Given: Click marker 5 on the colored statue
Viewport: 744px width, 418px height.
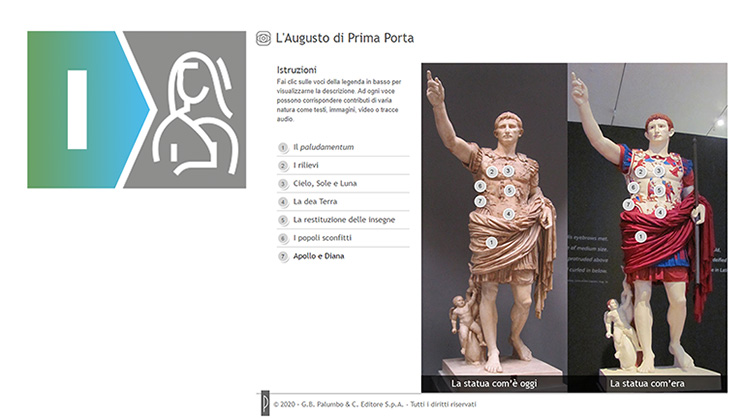Looking at the screenshot, I should [x=659, y=191].
